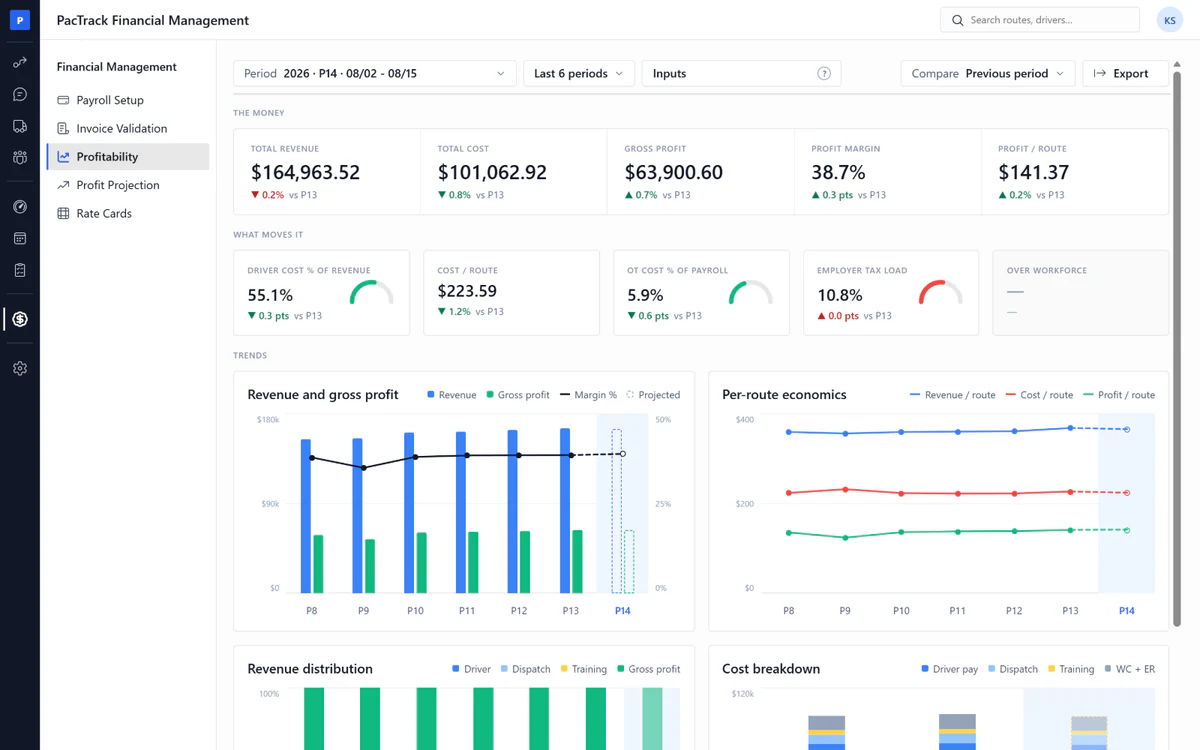
Task: Open the Period dropdown
Action: 375,73
